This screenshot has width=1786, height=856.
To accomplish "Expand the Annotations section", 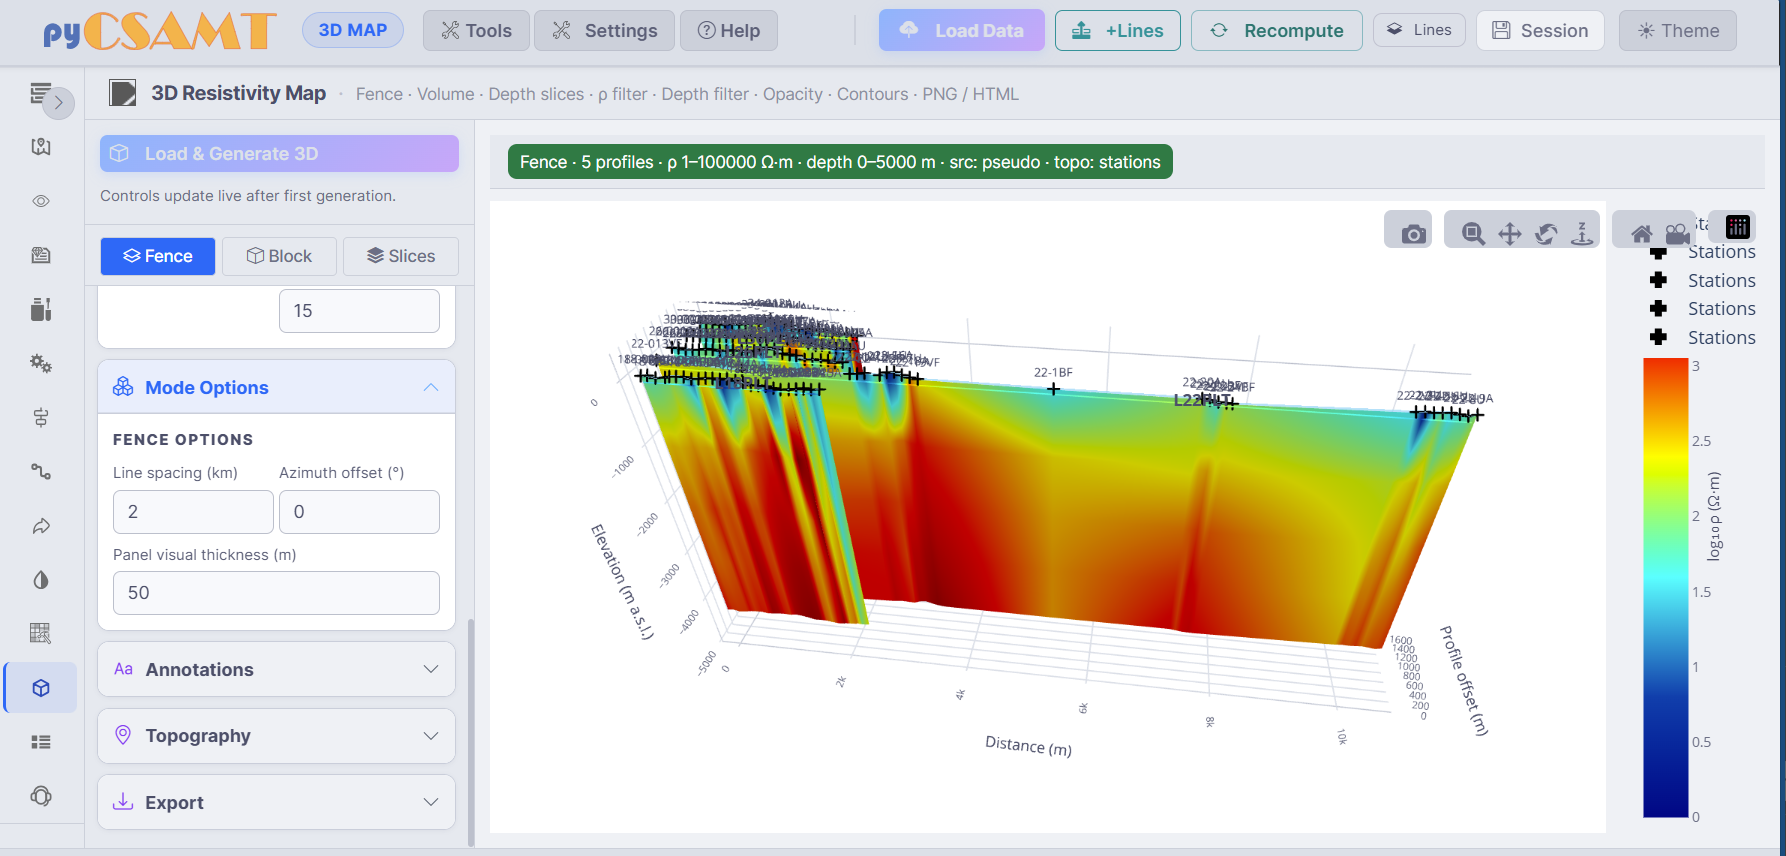I will point(277,669).
